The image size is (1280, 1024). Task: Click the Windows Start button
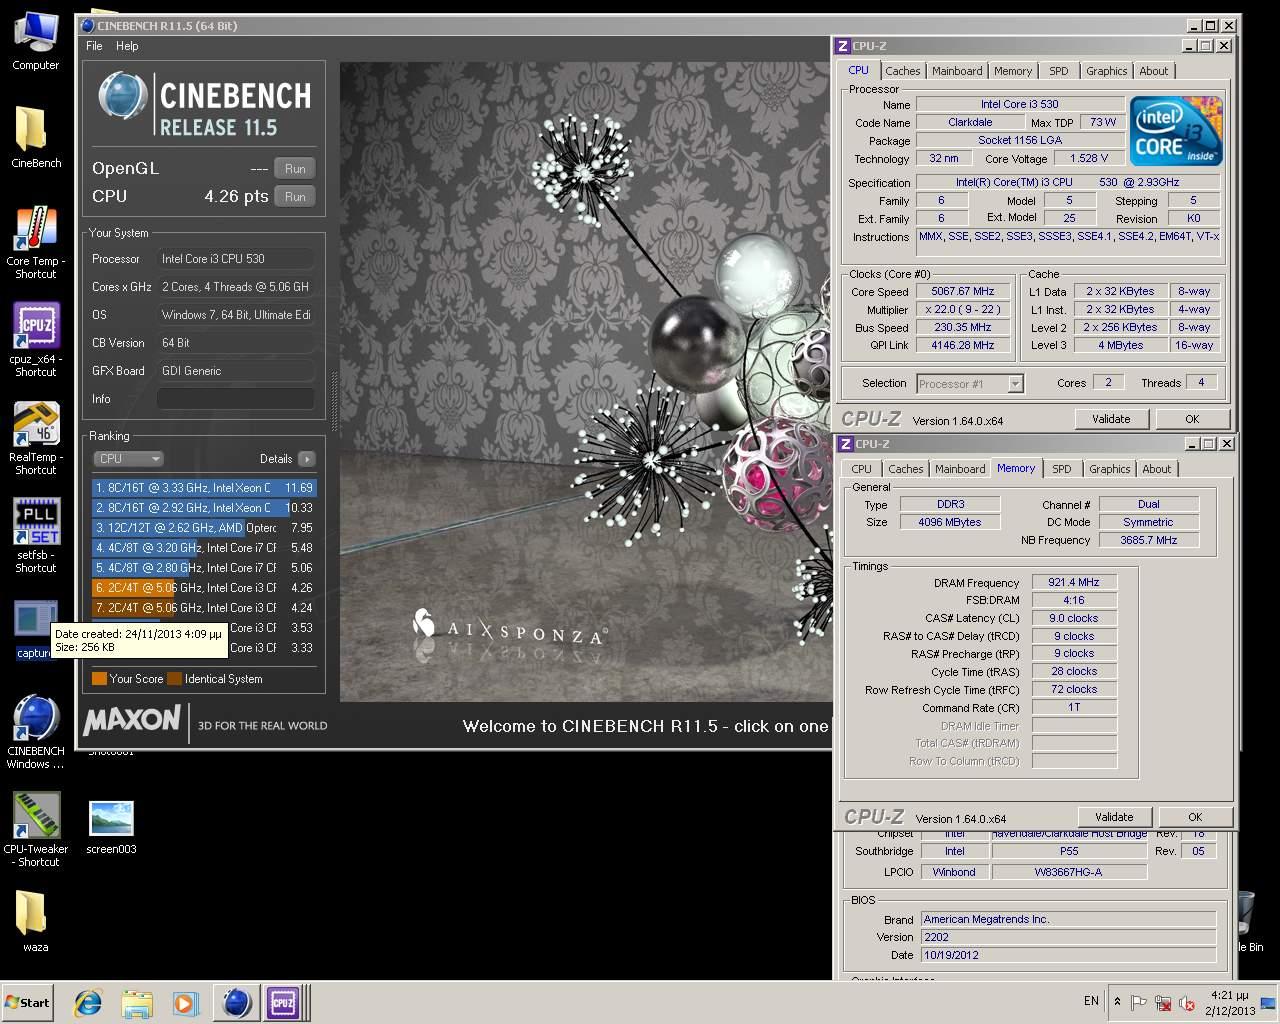tap(28, 1002)
